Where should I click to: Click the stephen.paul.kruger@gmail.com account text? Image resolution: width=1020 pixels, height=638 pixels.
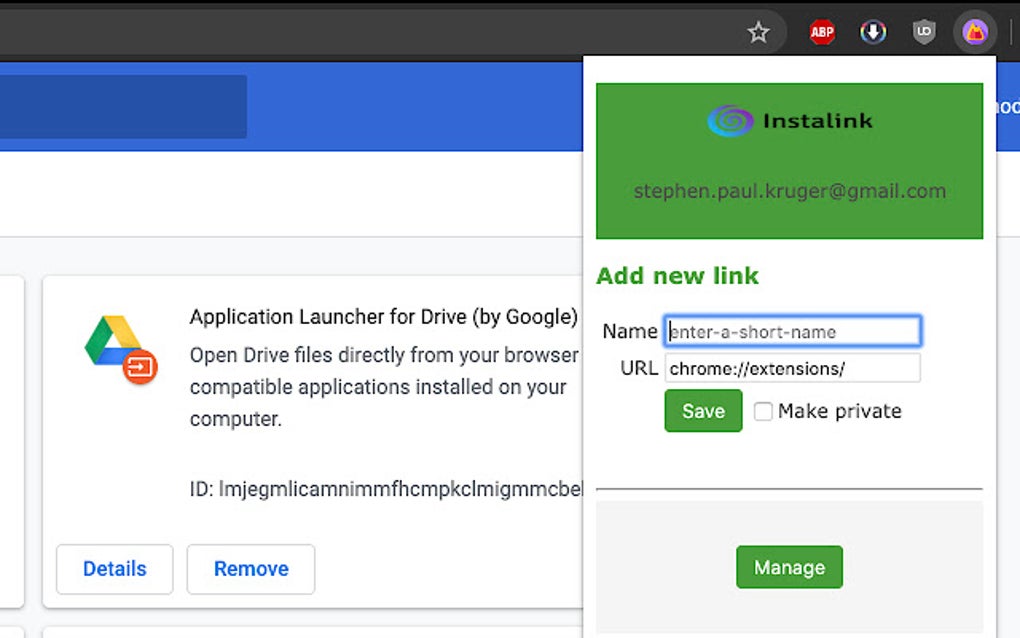[x=788, y=191]
